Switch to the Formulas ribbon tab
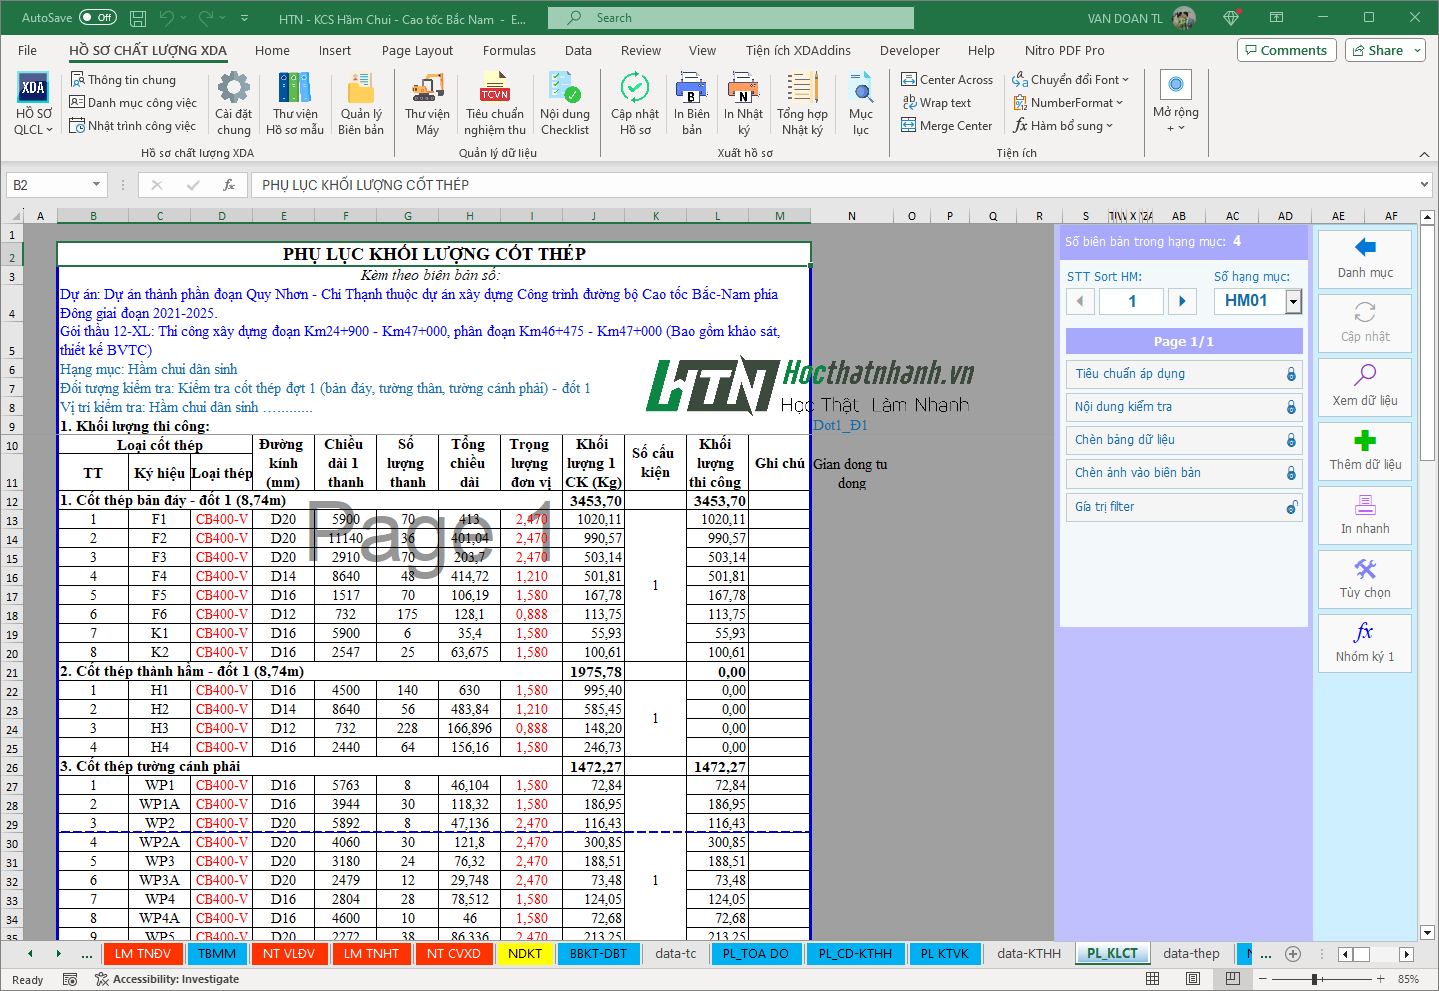1439x991 pixels. (x=509, y=51)
